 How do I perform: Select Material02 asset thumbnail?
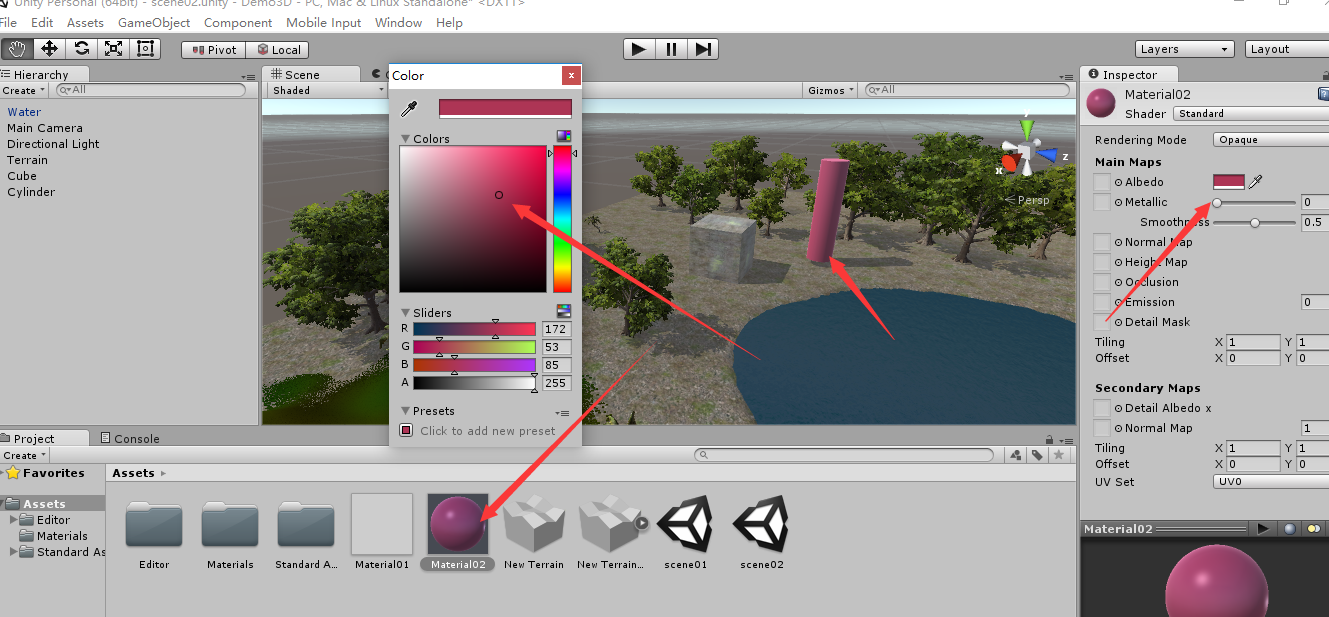(x=458, y=524)
